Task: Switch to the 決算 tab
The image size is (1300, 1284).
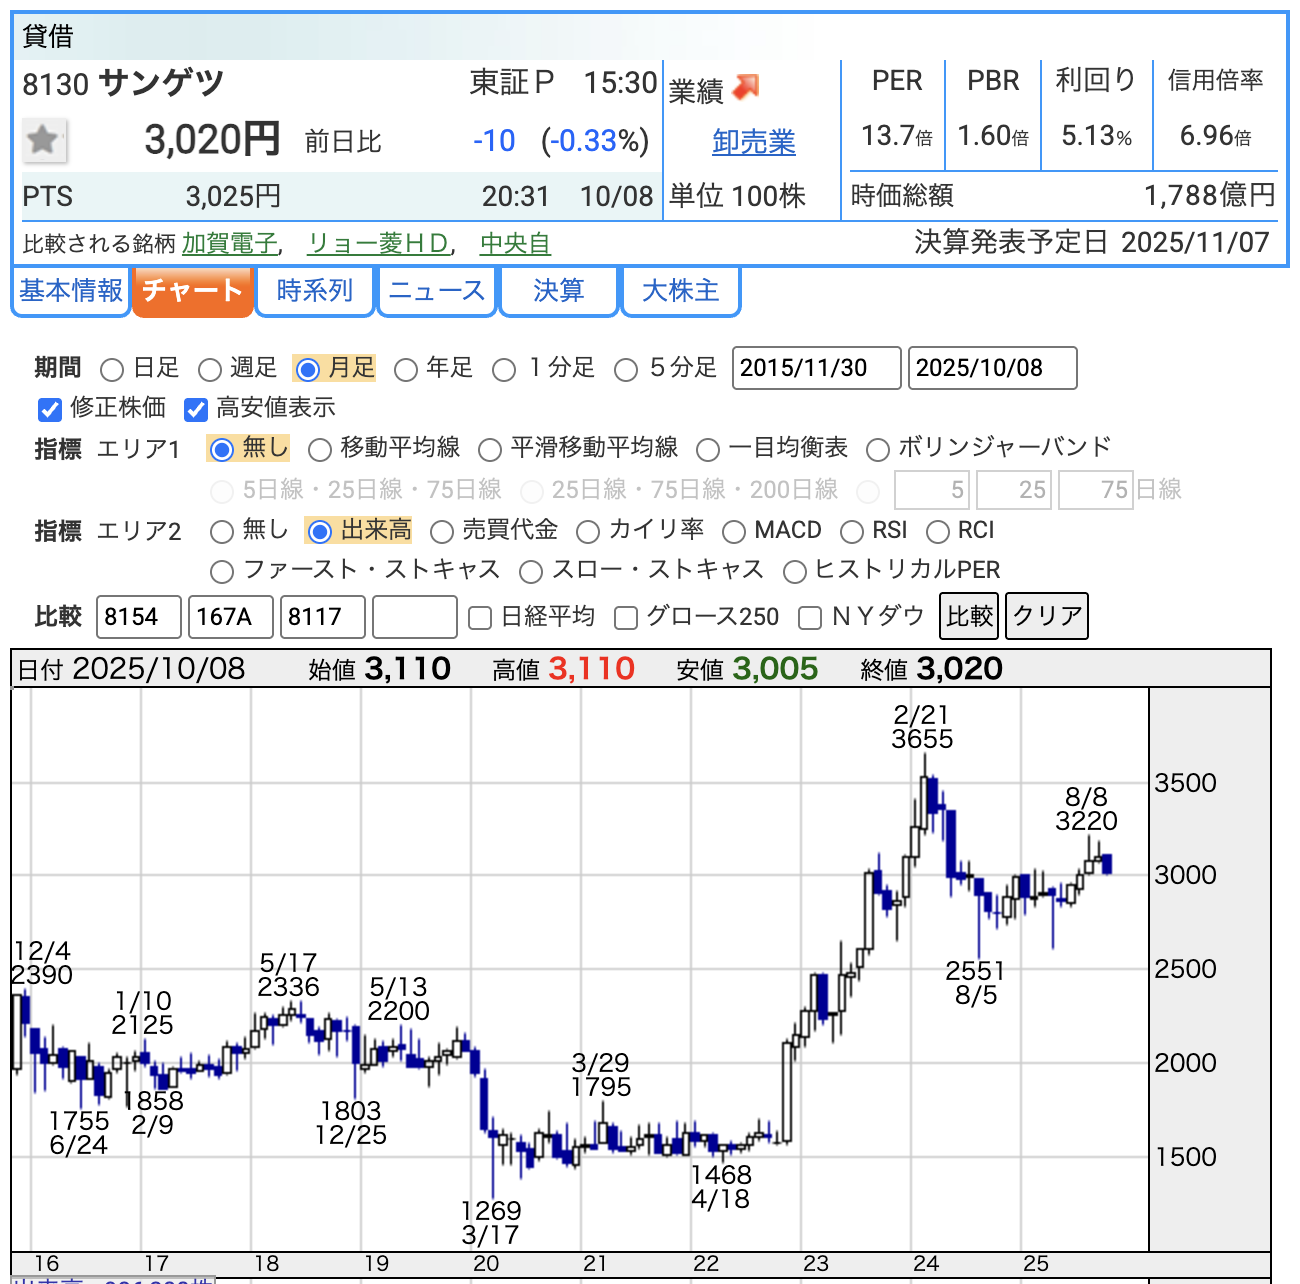Action: [558, 291]
